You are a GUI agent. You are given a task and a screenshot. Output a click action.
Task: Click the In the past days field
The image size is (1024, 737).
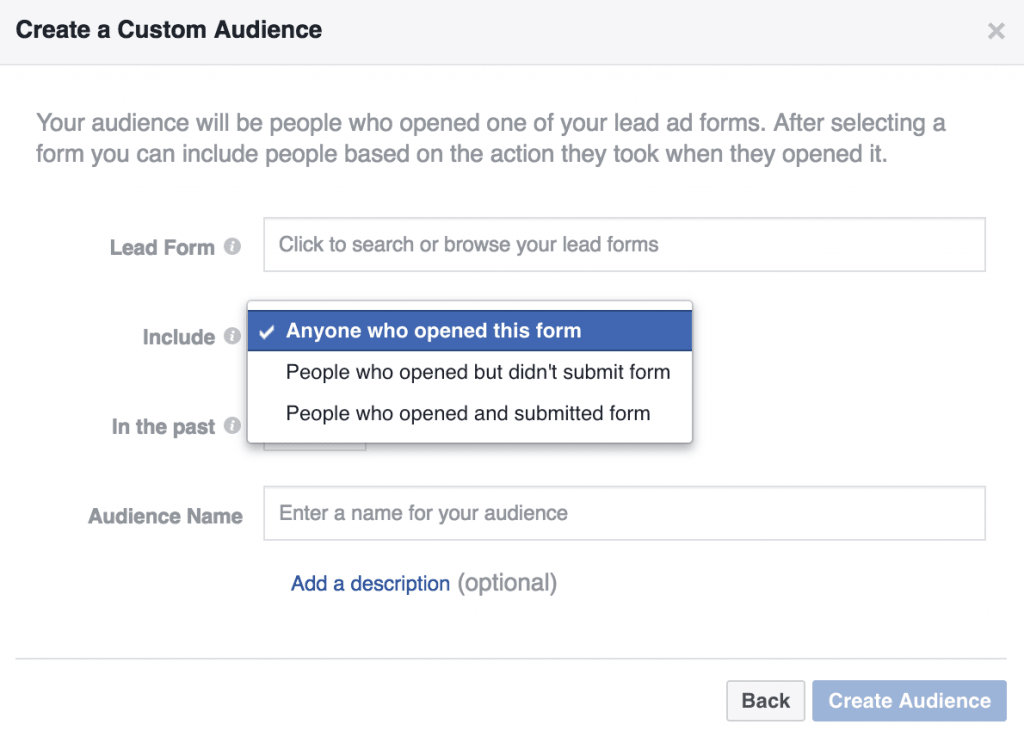[315, 446]
